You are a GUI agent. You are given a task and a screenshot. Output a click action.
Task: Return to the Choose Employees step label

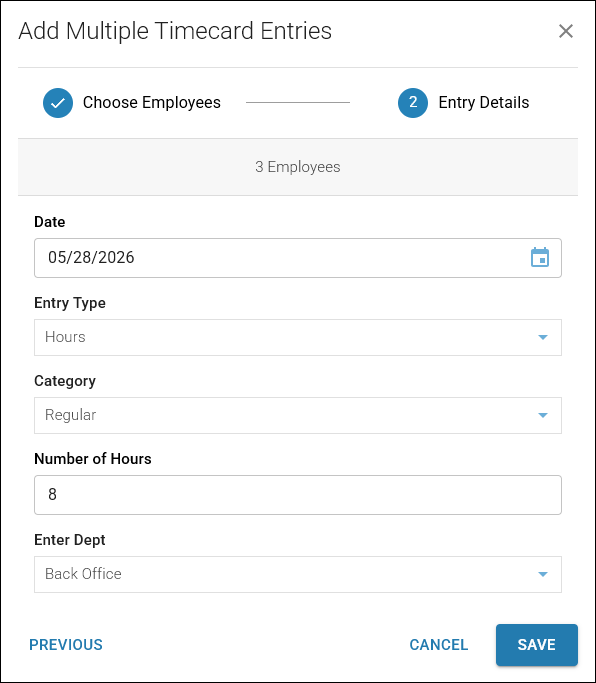click(152, 103)
